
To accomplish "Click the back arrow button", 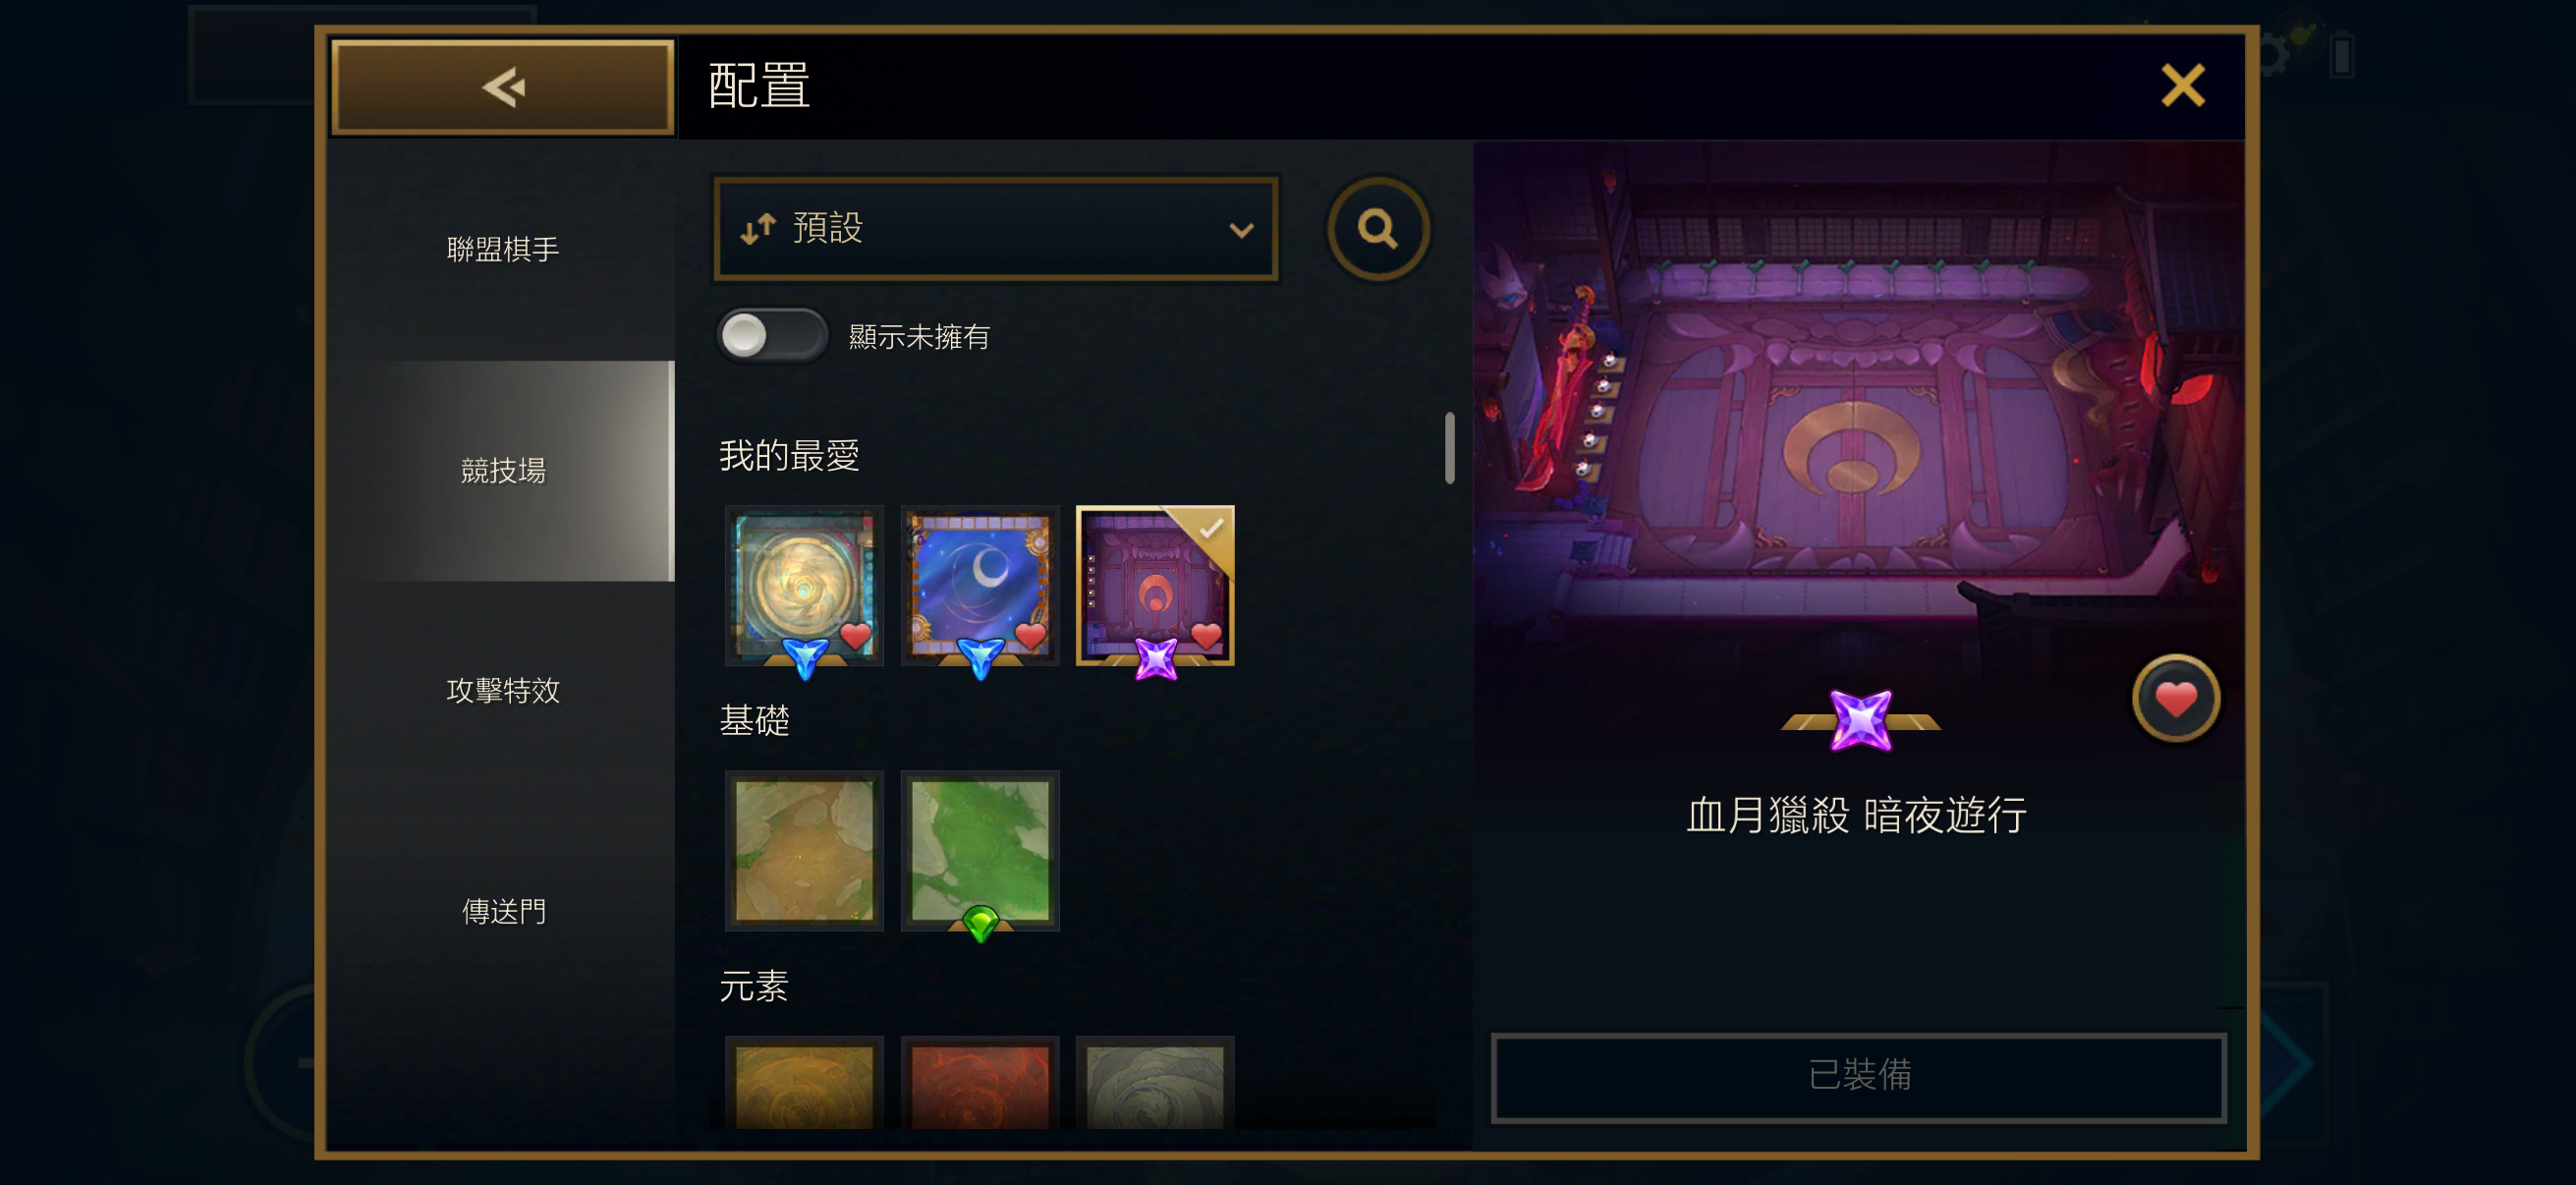I will [x=503, y=87].
